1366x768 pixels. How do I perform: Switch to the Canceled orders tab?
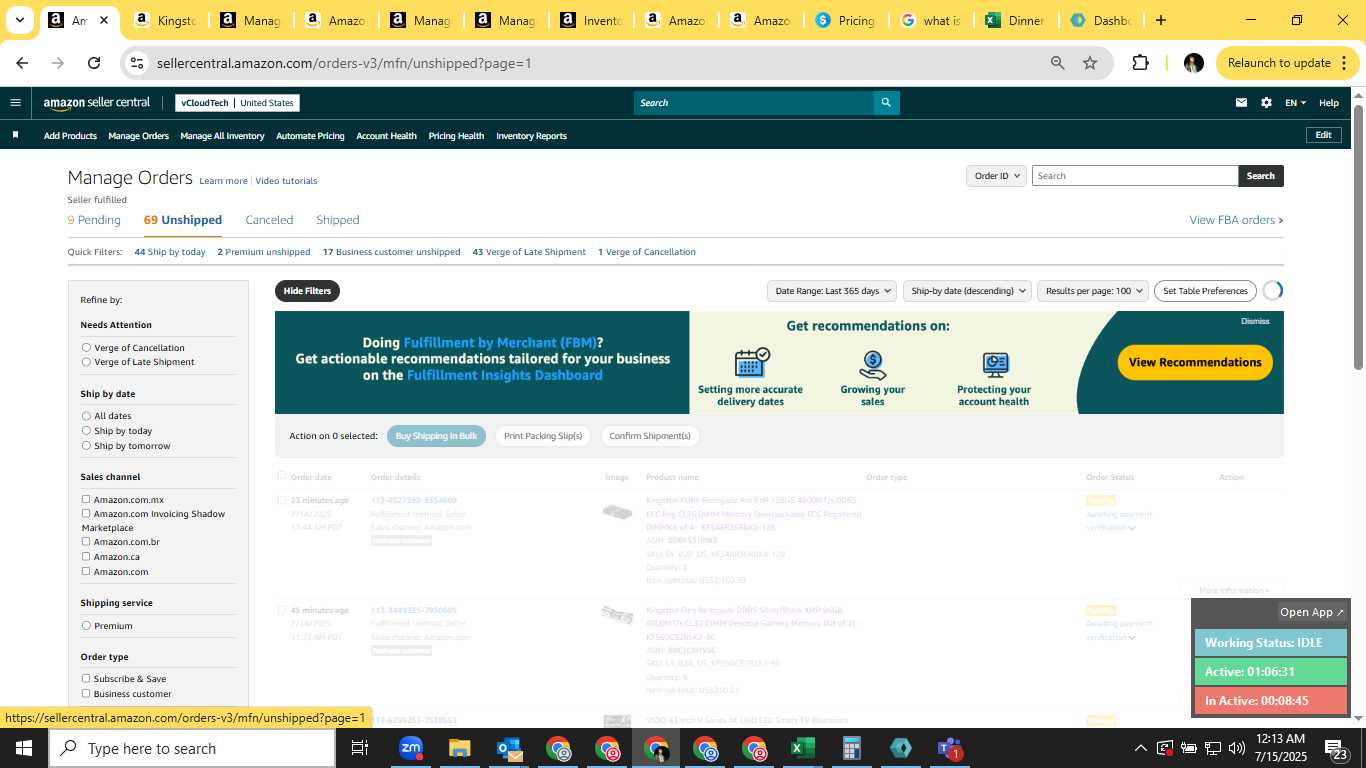pyautogui.click(x=269, y=220)
